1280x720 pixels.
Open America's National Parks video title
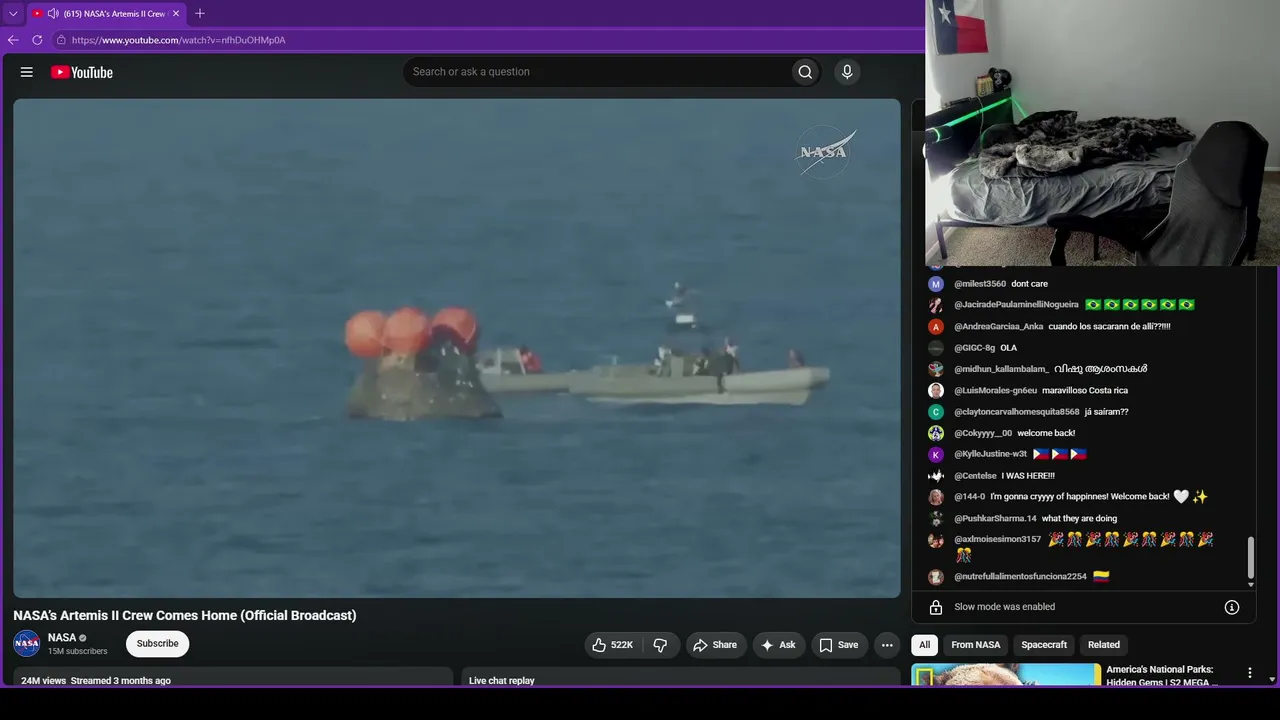pyautogui.click(x=1162, y=675)
